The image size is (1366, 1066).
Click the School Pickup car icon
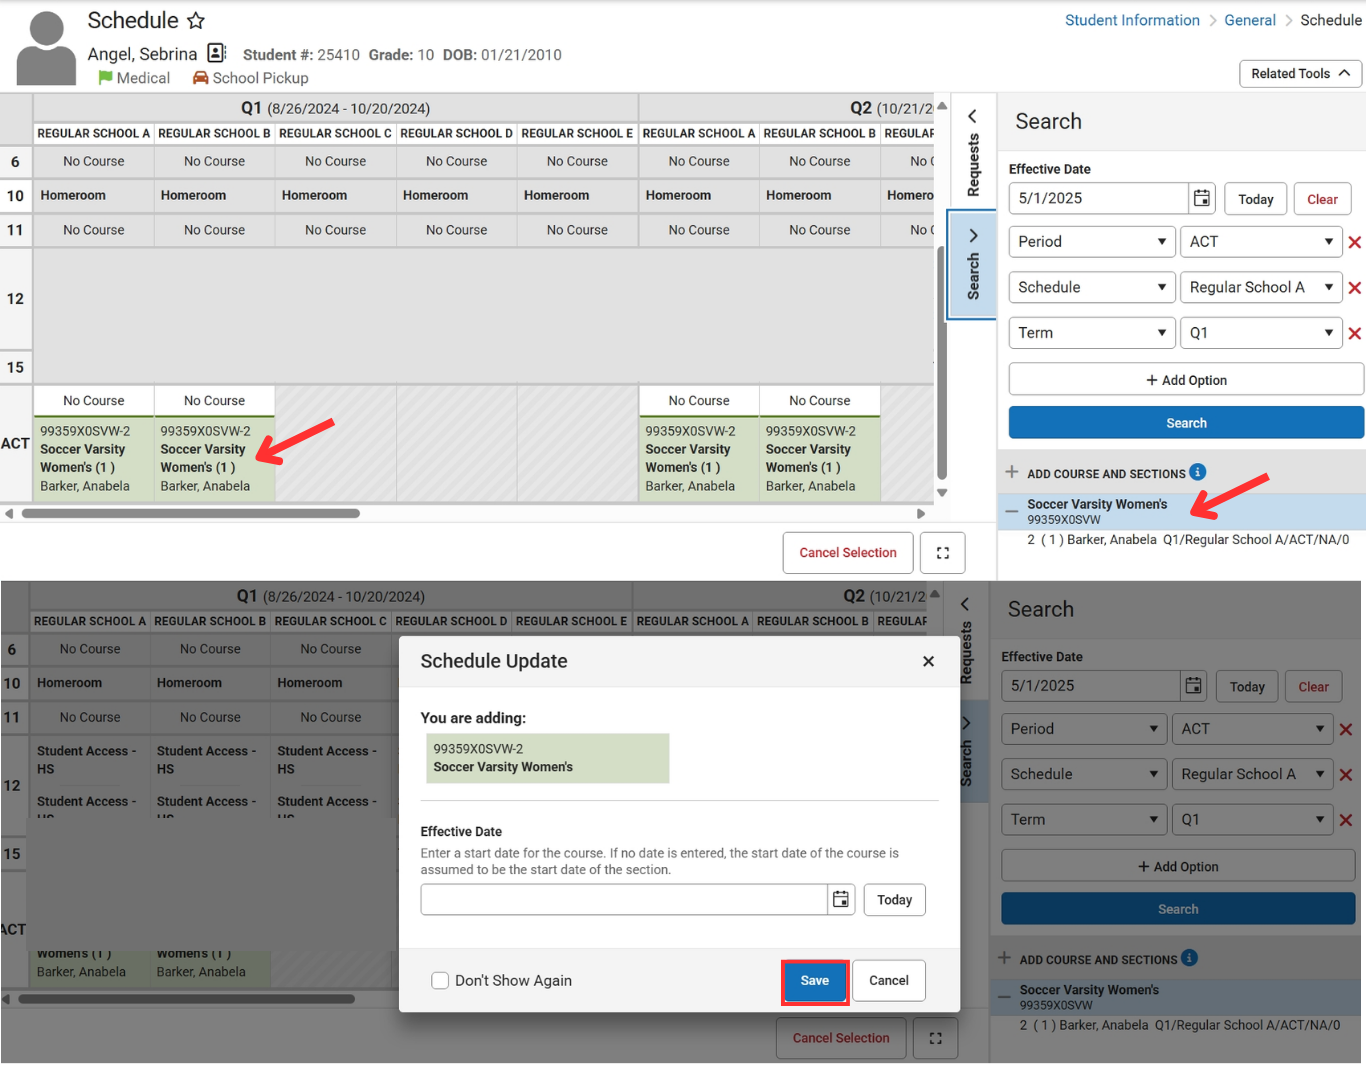200,77
